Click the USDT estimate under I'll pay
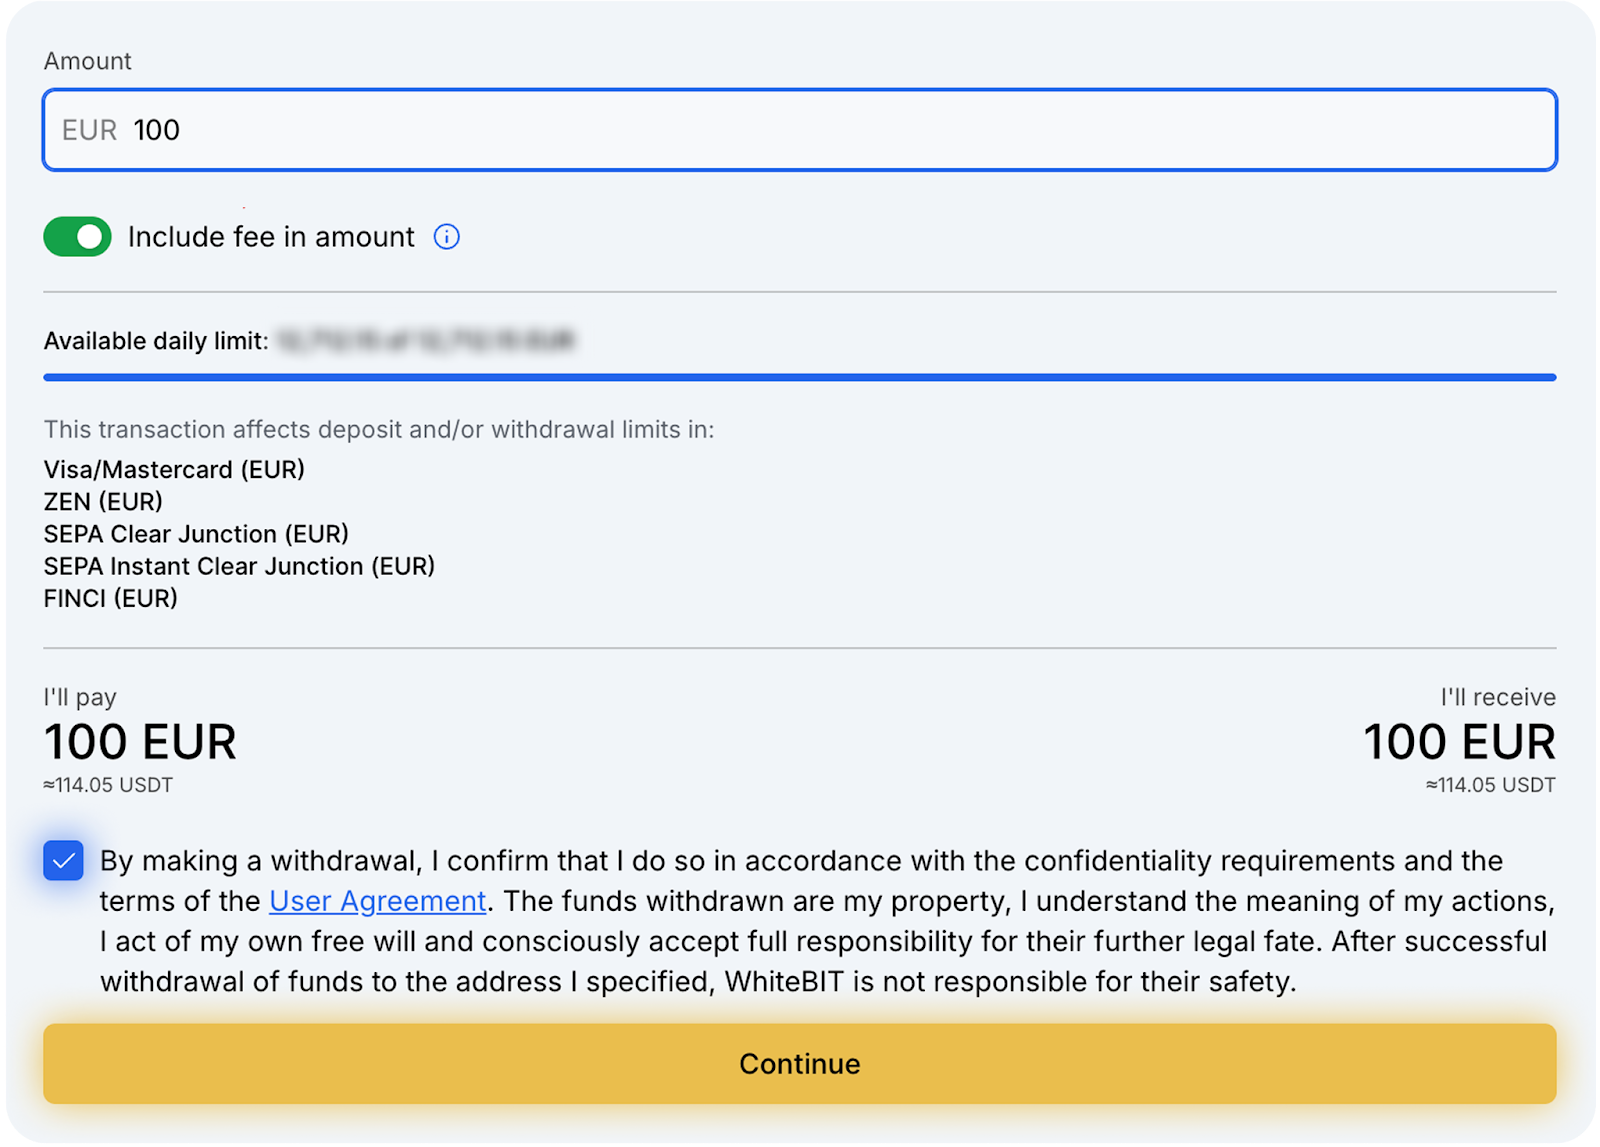 click(108, 785)
